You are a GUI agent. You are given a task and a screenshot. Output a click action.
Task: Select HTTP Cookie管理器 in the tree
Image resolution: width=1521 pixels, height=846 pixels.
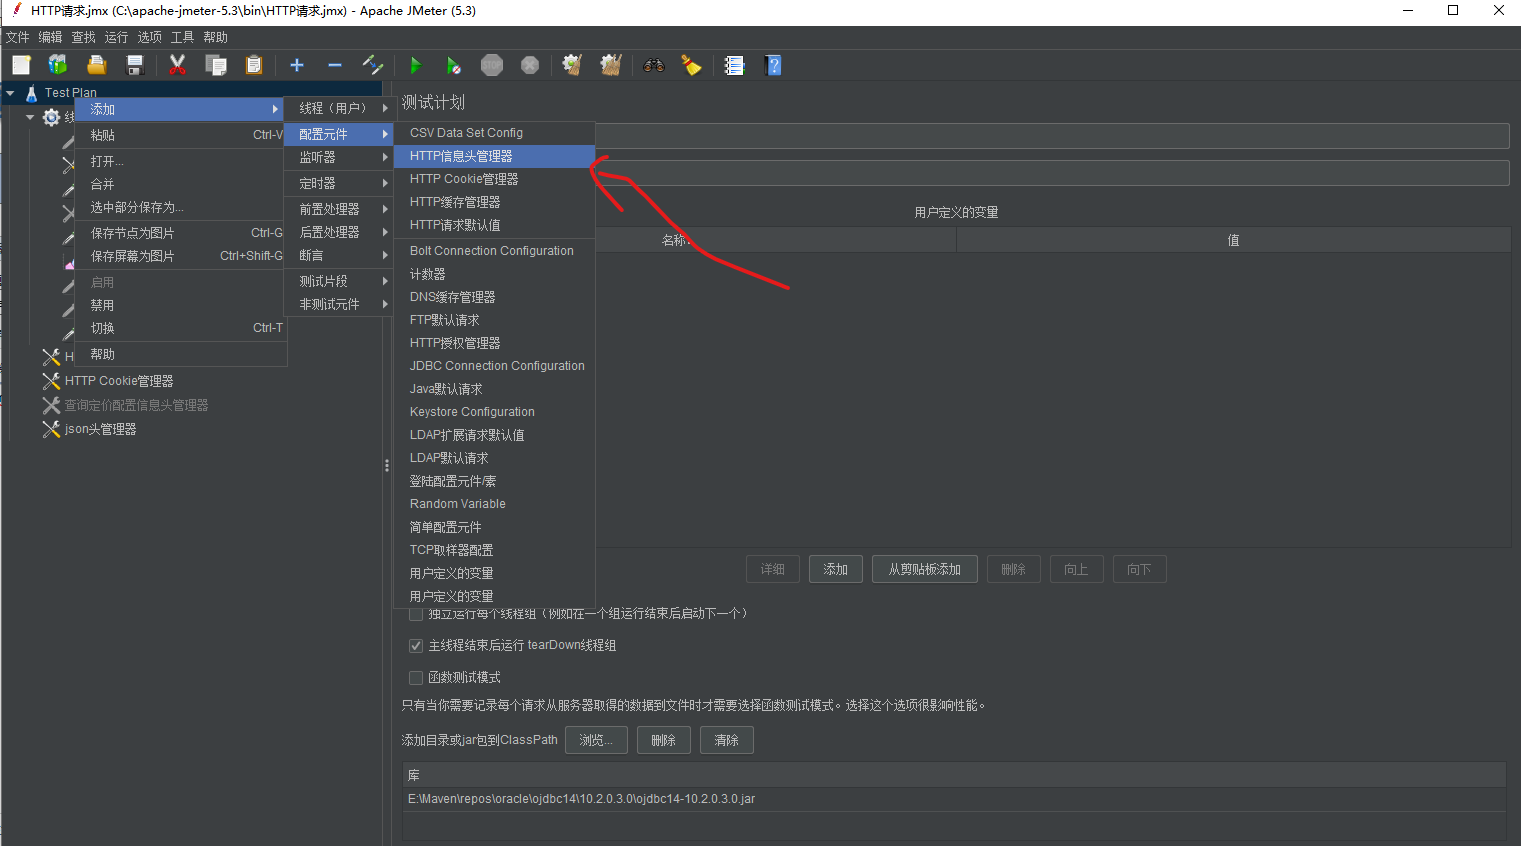click(x=119, y=381)
